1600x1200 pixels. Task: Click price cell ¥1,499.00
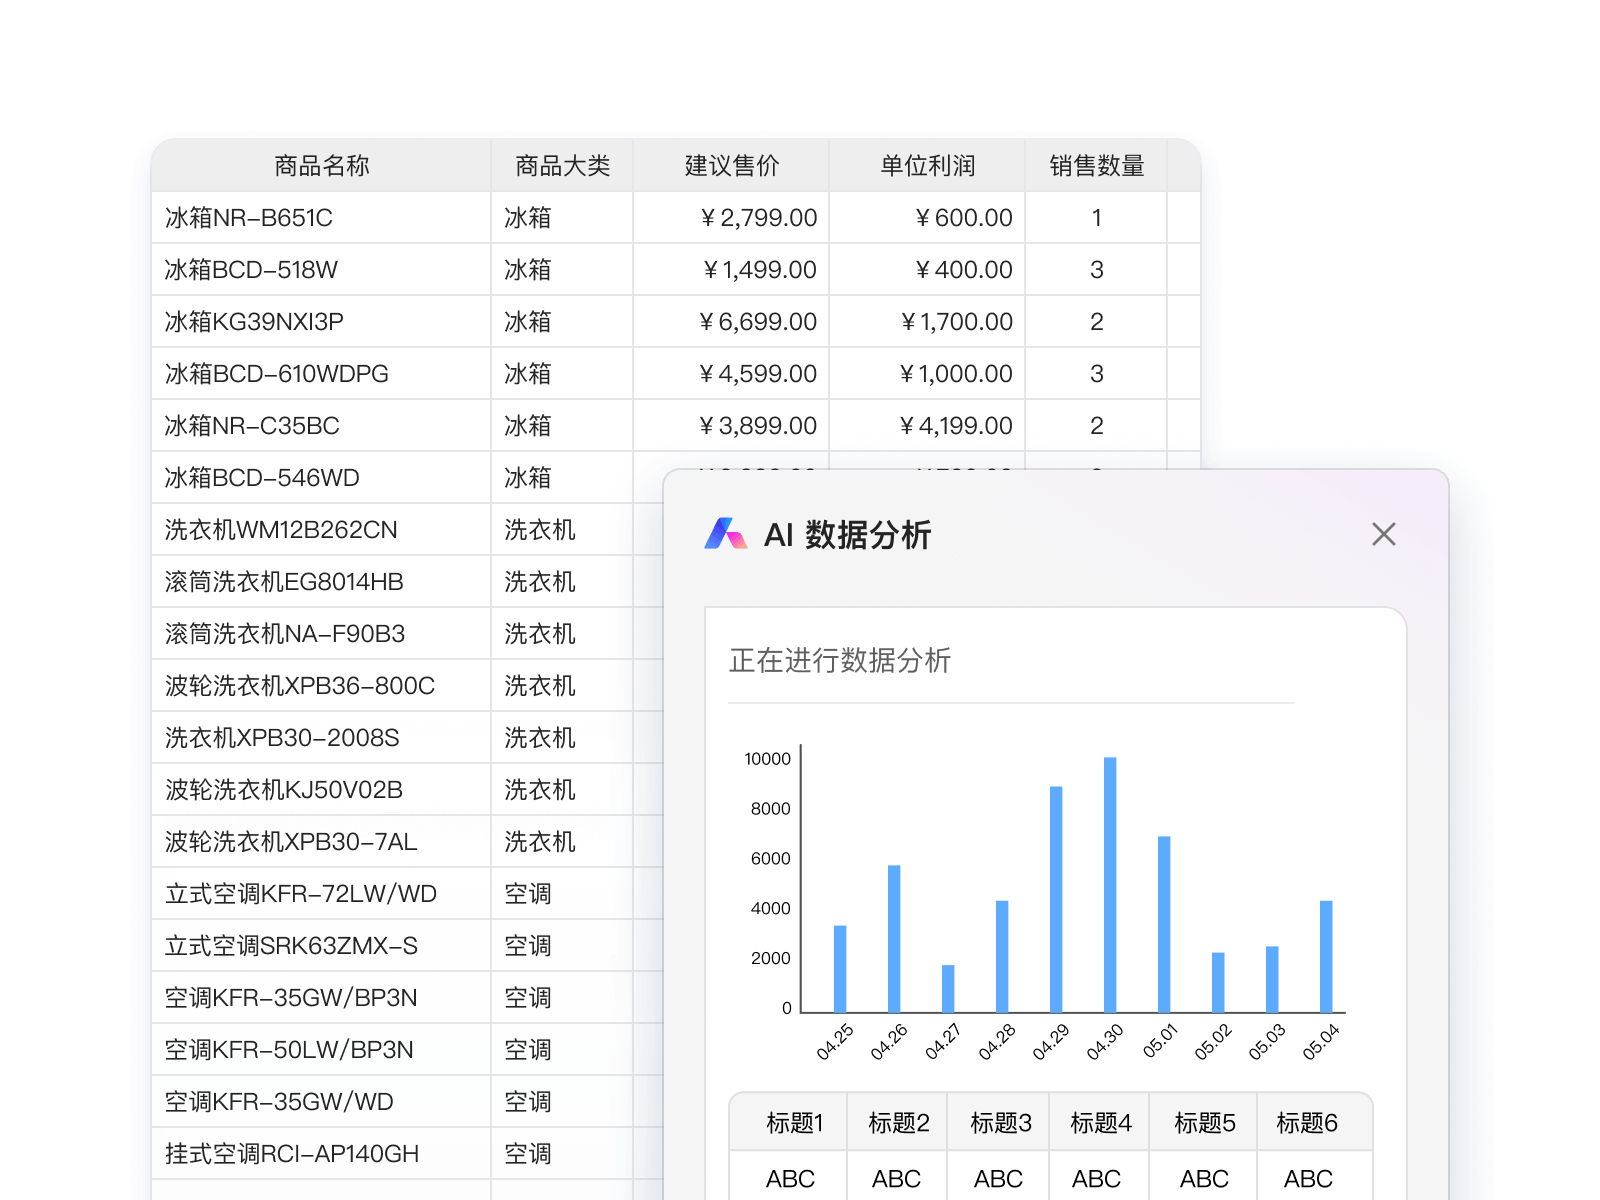(x=731, y=270)
